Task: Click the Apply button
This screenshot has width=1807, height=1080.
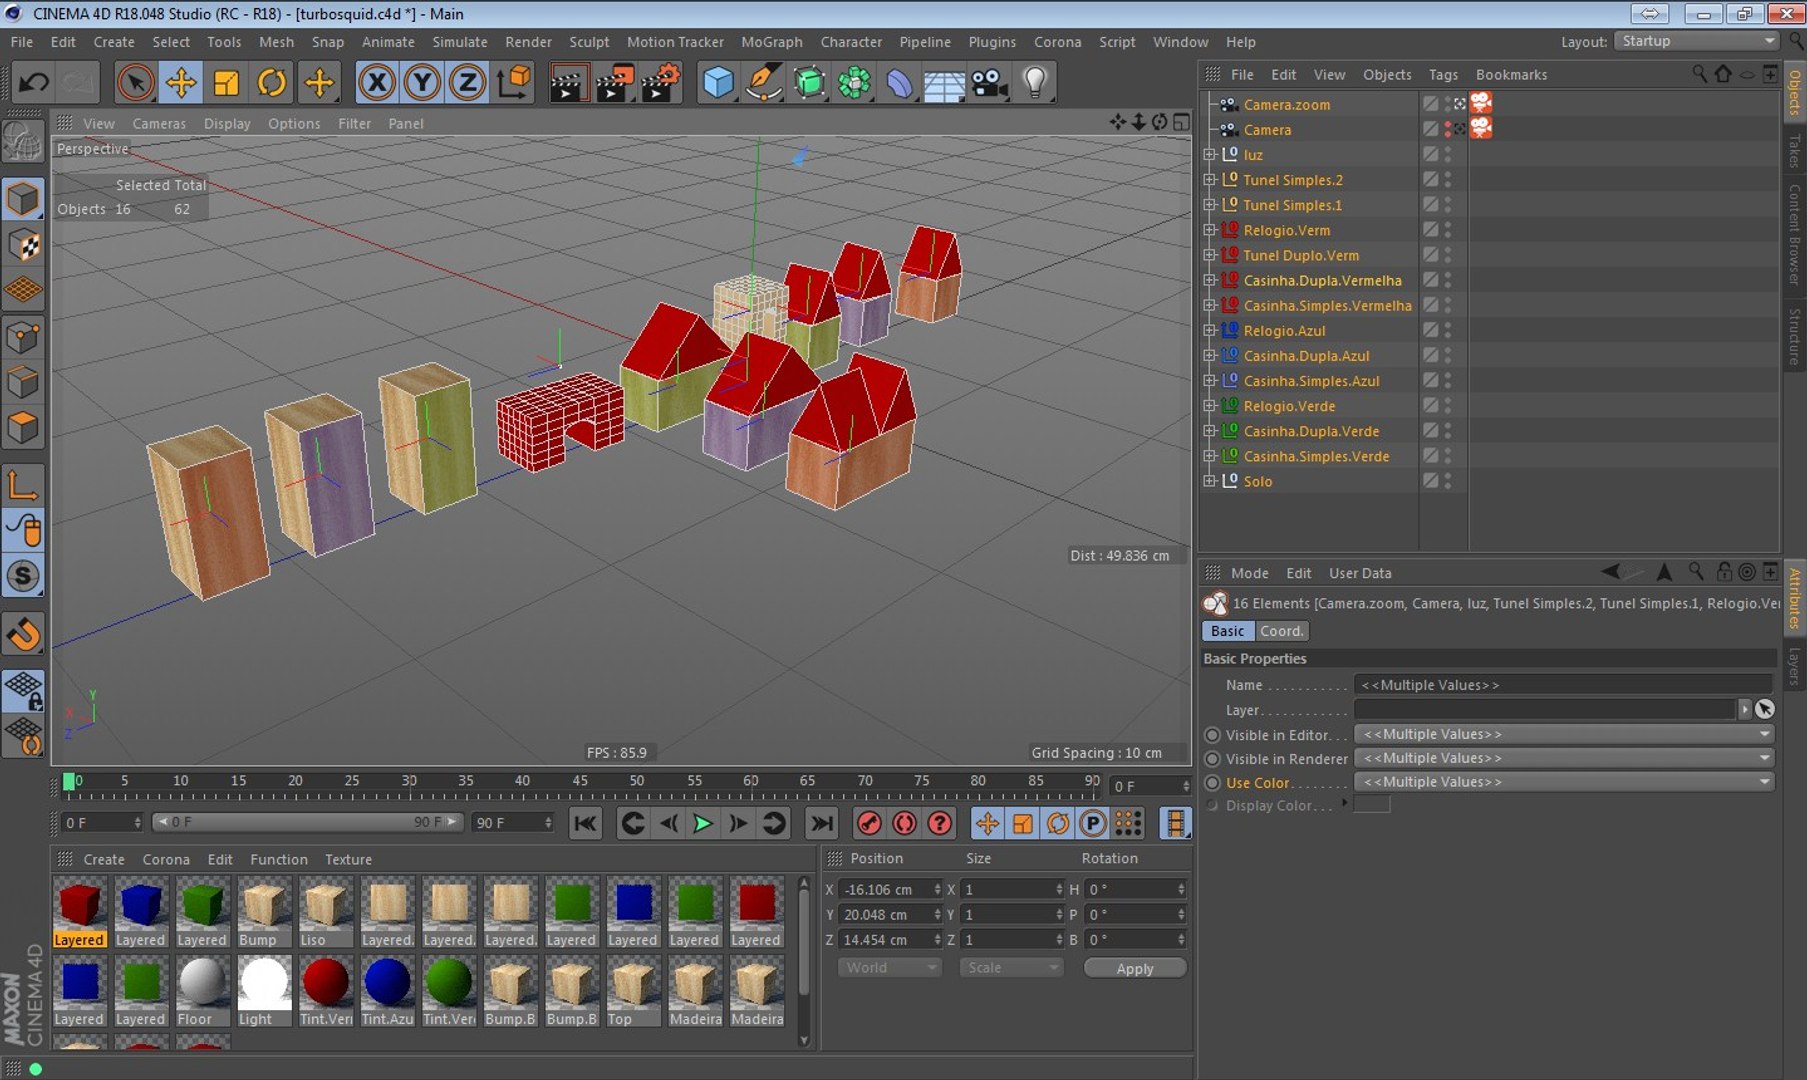Action: [x=1135, y=968]
